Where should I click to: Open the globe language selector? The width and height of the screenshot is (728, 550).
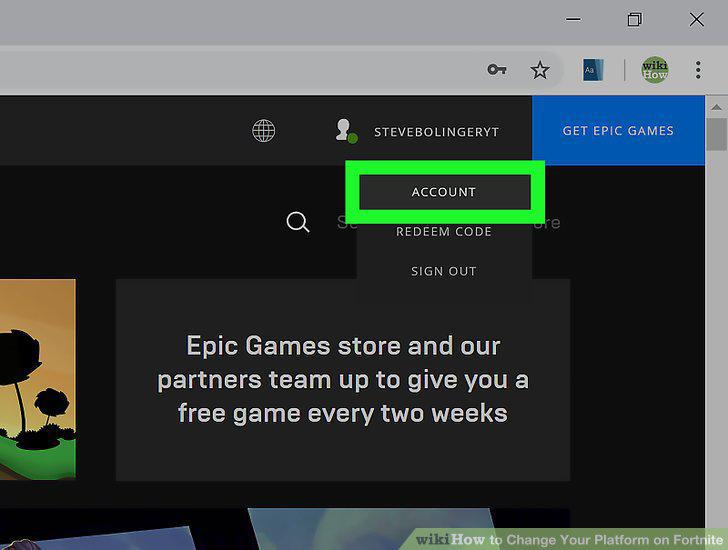coord(263,131)
